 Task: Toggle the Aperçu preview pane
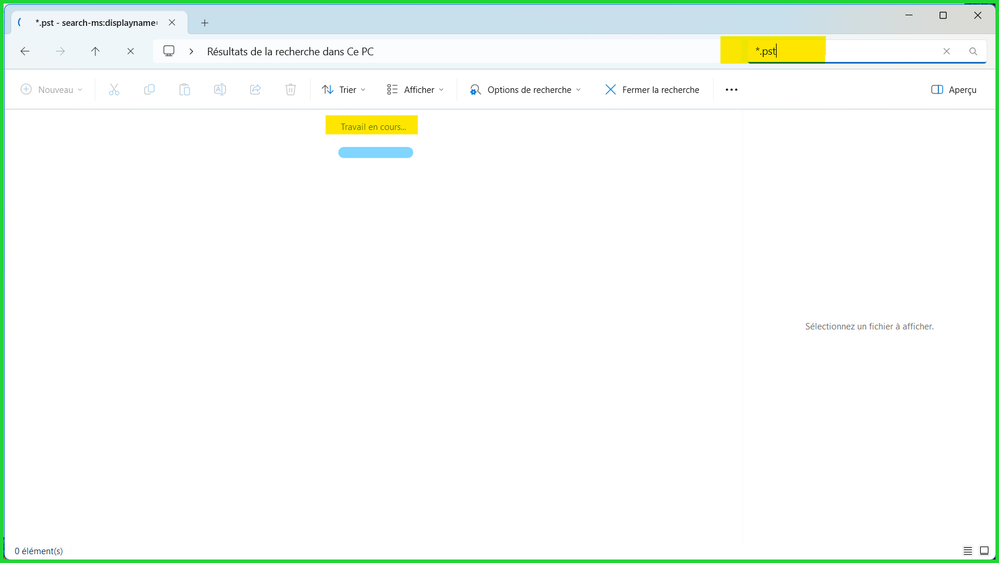[953, 90]
